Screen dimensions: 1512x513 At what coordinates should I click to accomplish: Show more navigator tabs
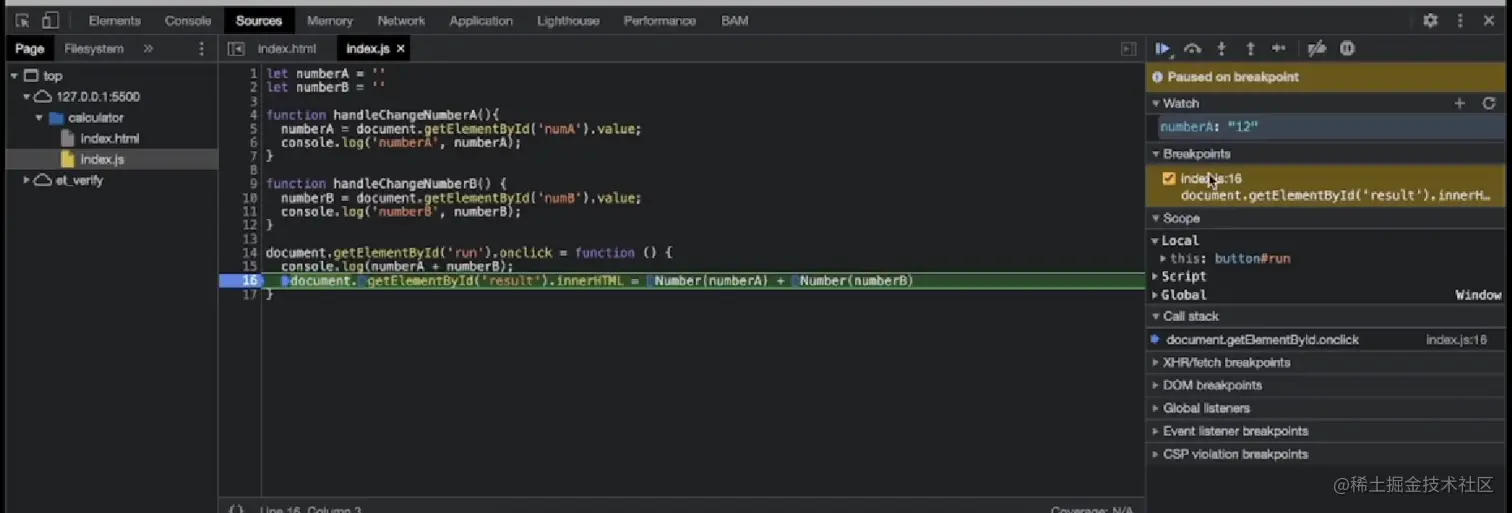148,48
